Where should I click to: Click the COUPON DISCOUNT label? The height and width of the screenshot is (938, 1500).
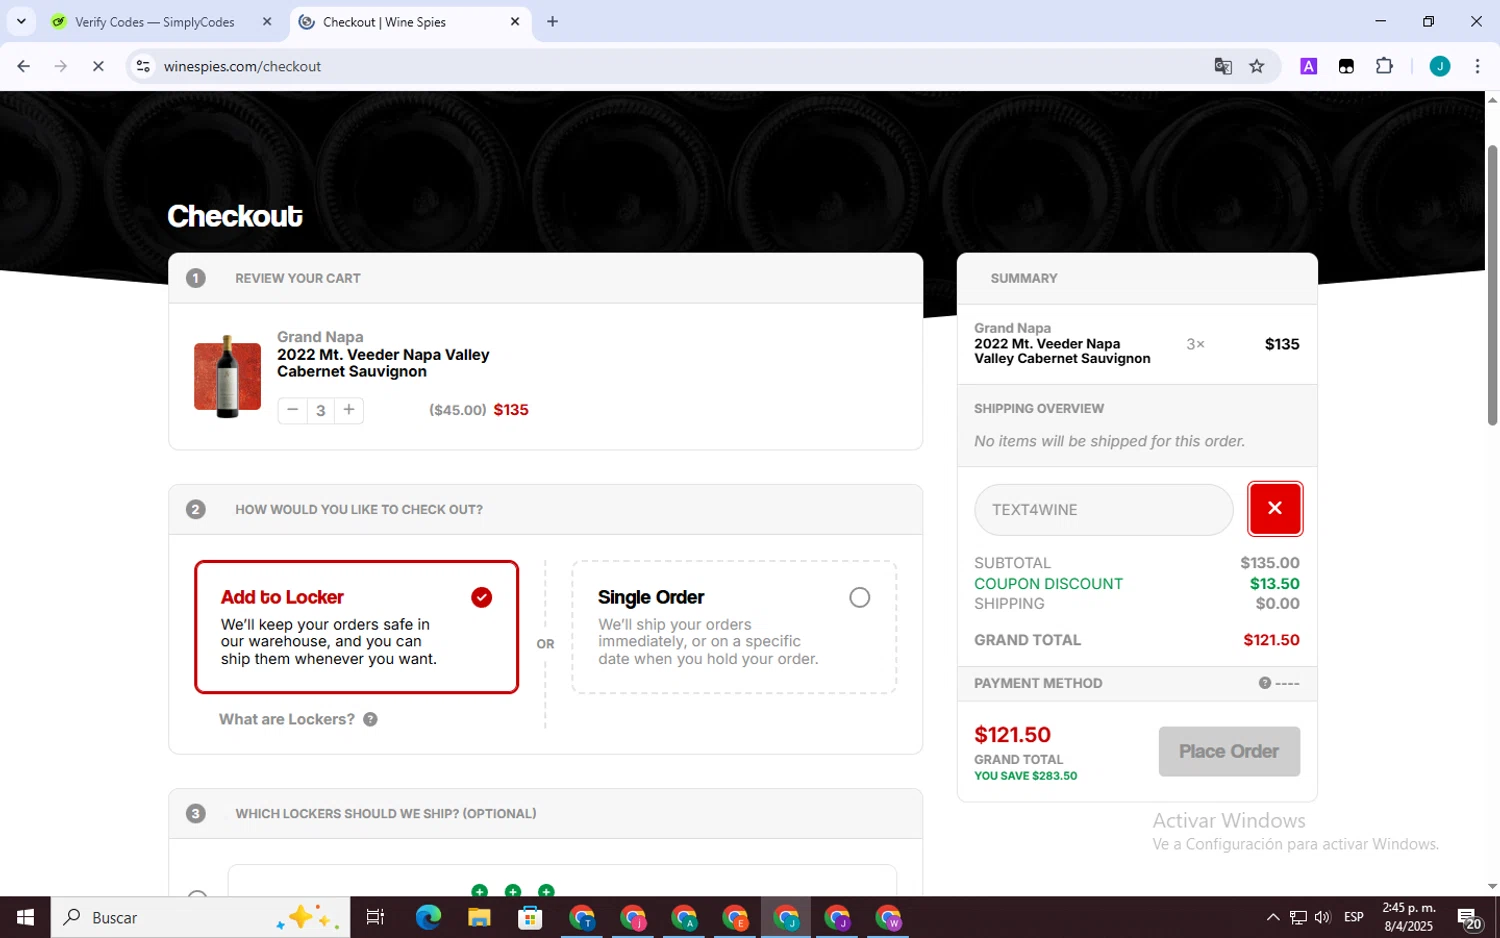click(1048, 584)
